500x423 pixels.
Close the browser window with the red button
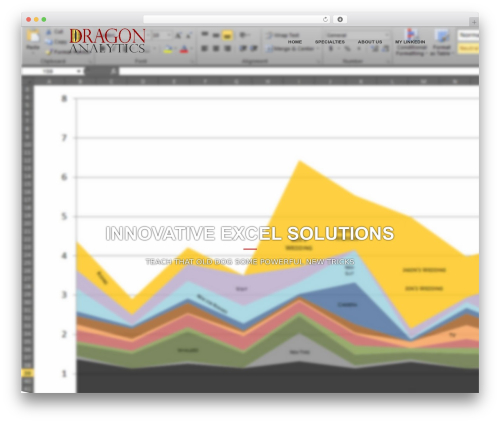29,19
